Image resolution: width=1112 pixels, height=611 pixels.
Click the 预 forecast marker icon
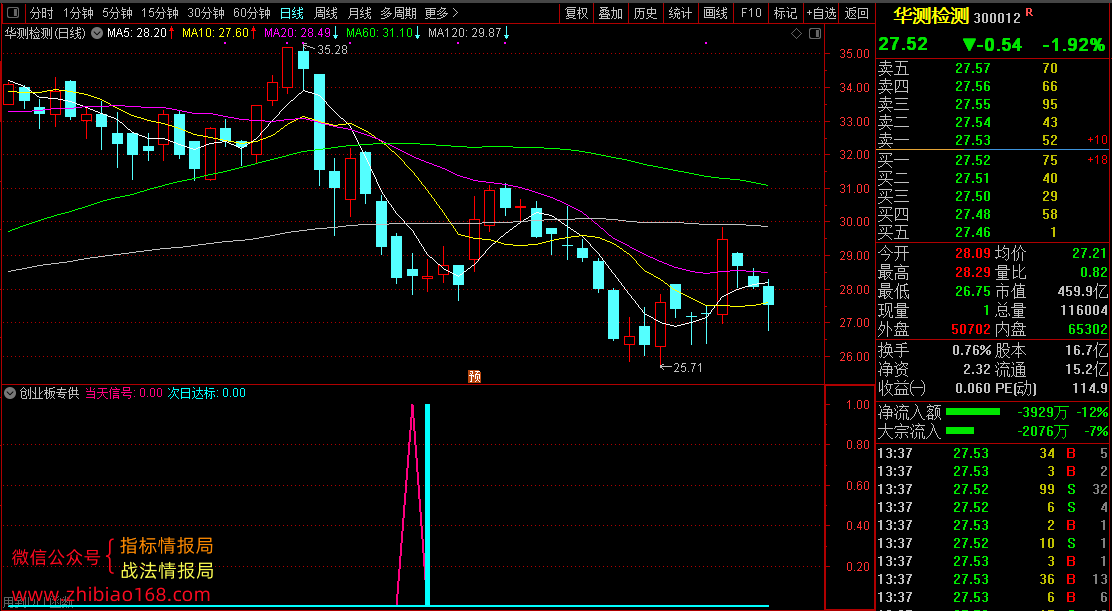pos(474,376)
